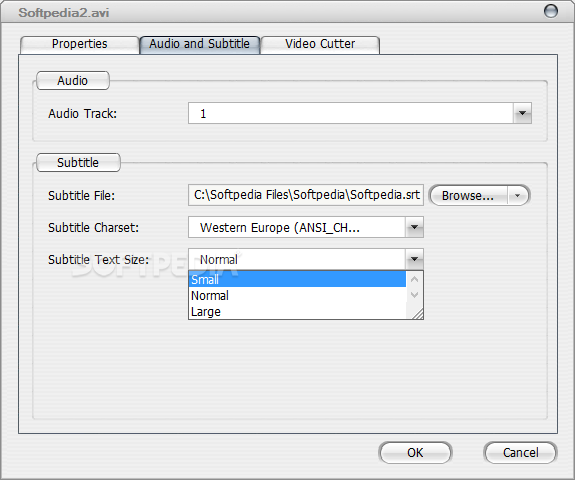Click the Audio group header button
This screenshot has height=480, width=575.
[73, 81]
